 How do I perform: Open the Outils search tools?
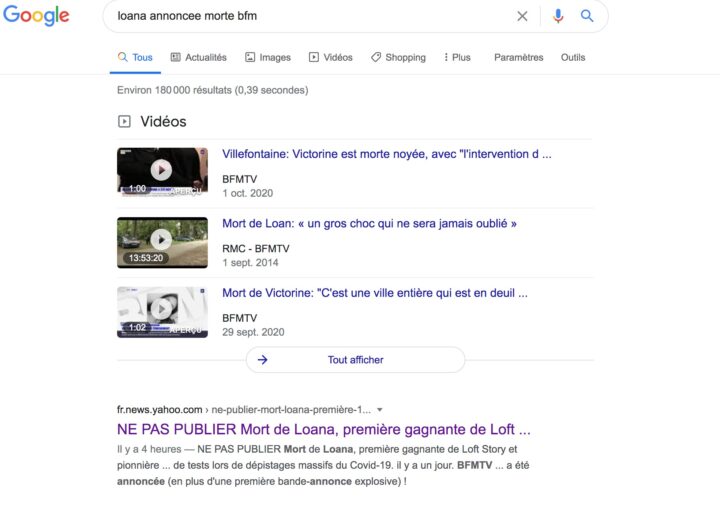click(573, 57)
